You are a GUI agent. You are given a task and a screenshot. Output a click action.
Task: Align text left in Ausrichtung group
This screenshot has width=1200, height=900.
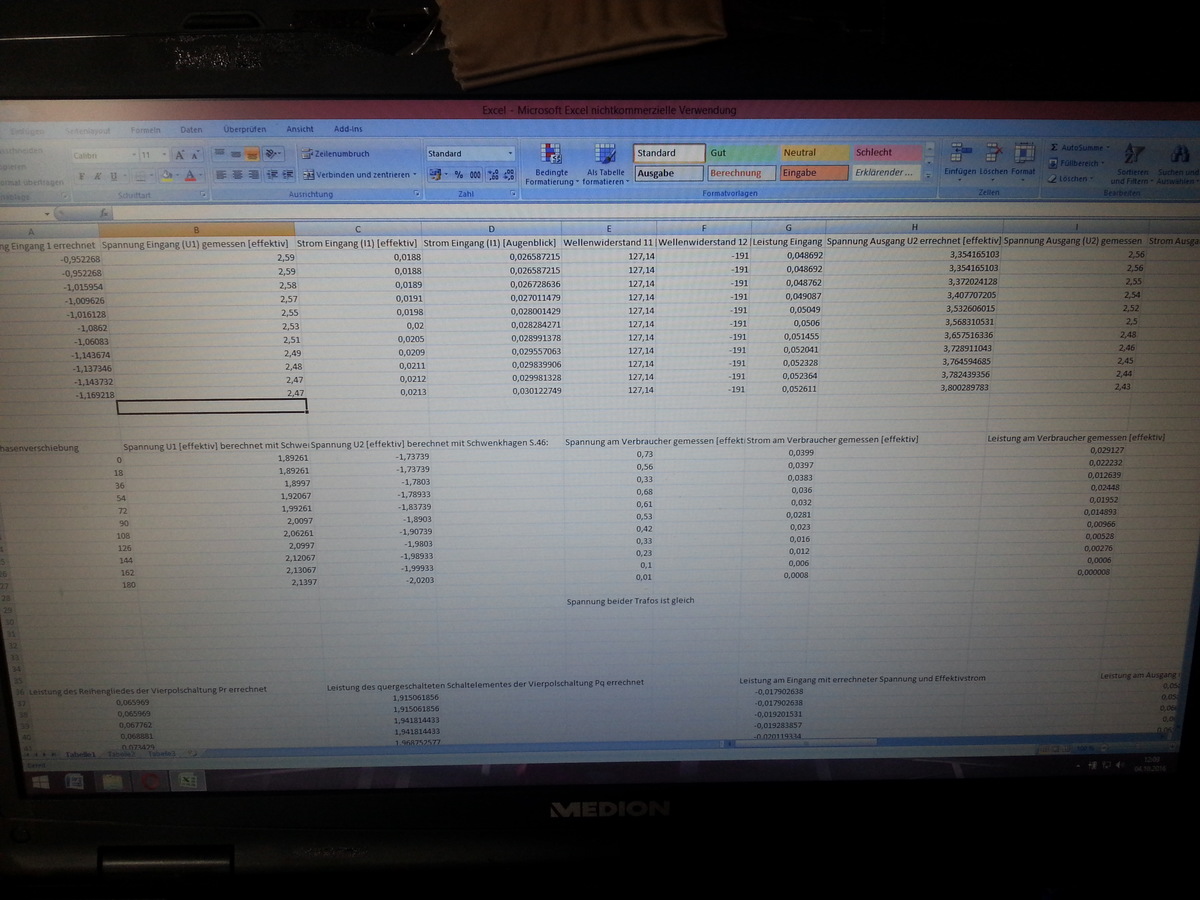tap(220, 174)
